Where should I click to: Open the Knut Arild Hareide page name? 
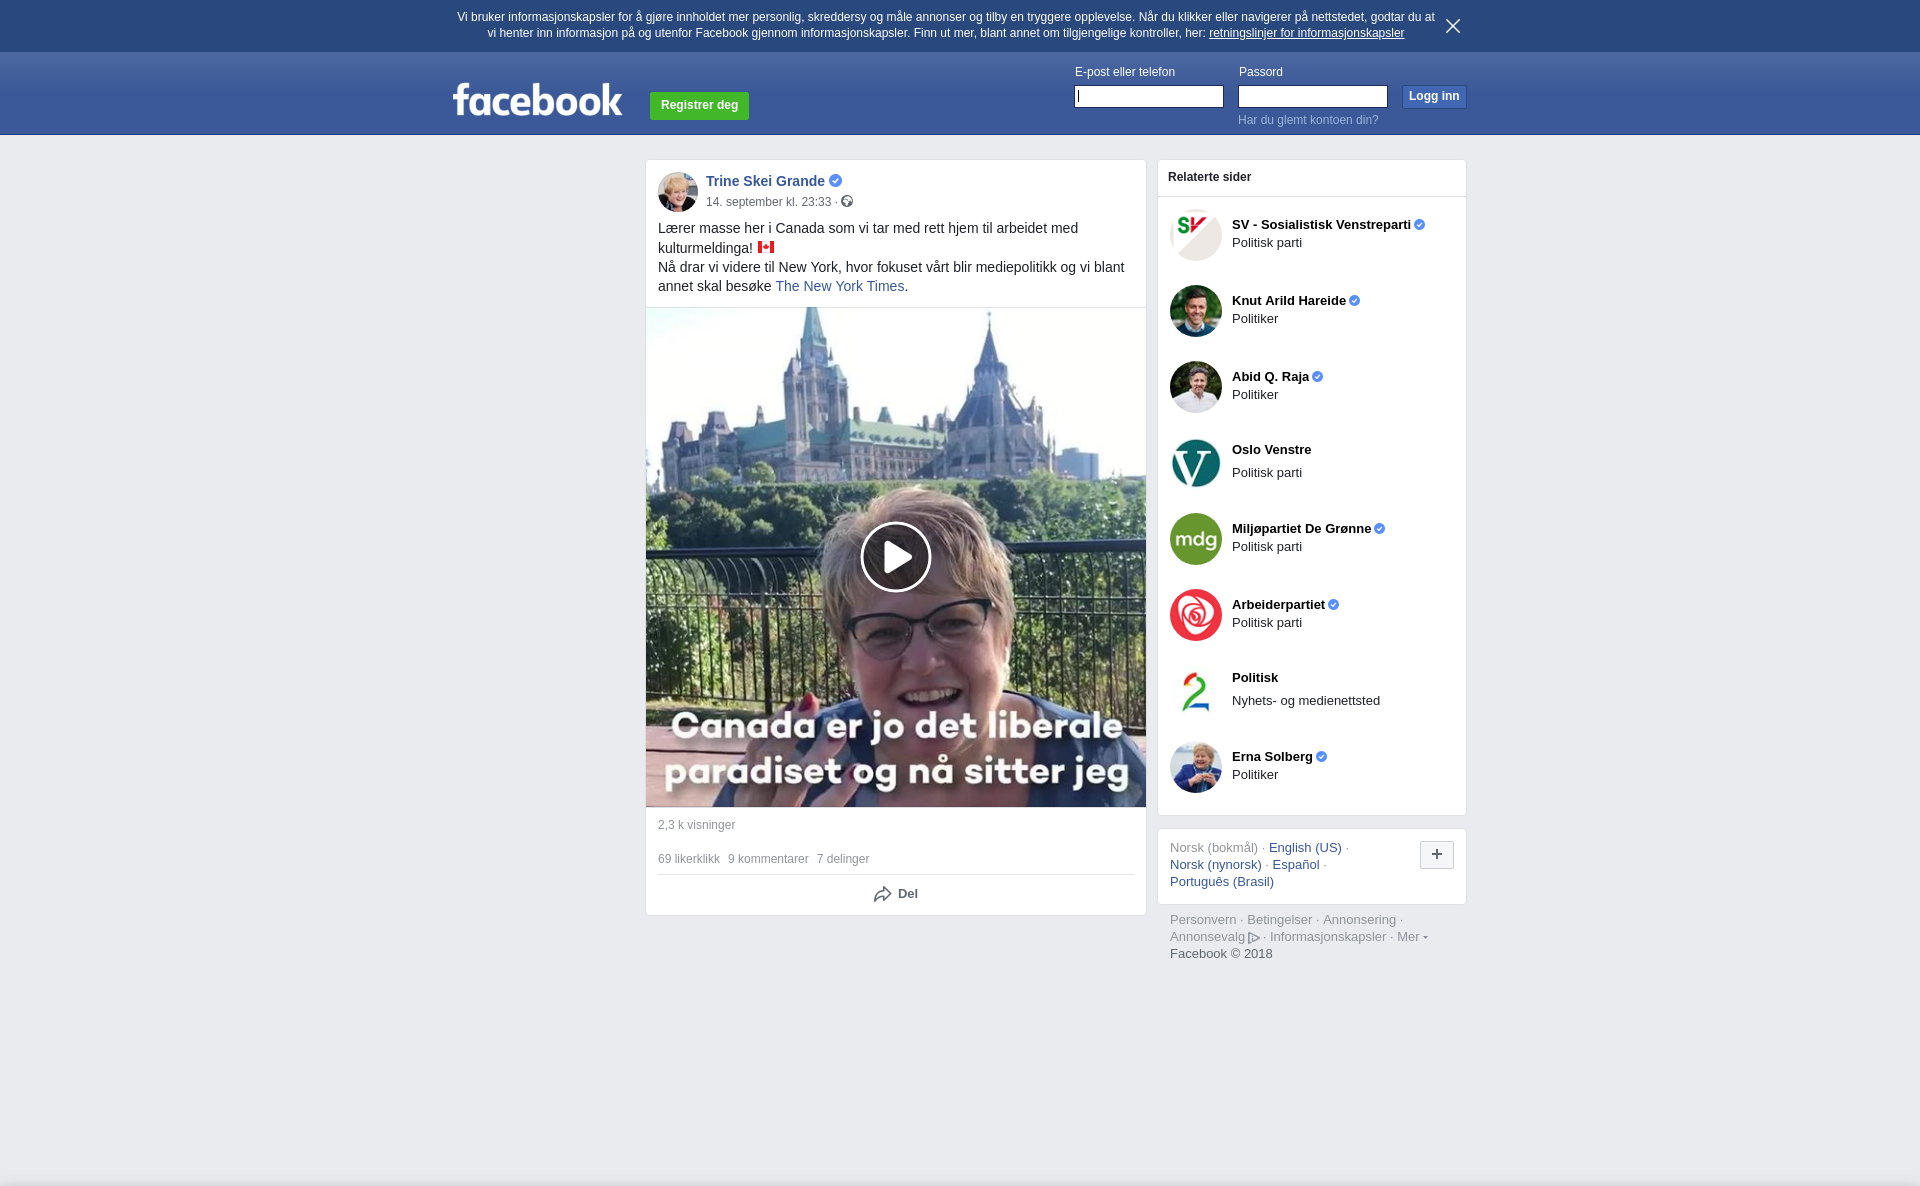[1289, 301]
